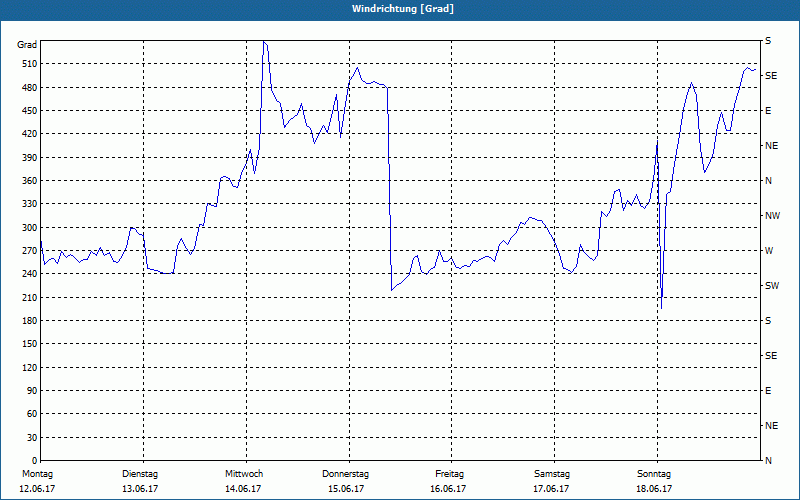Click the y-axis value "300"
This screenshot has height=500, width=800.
pos(30,228)
